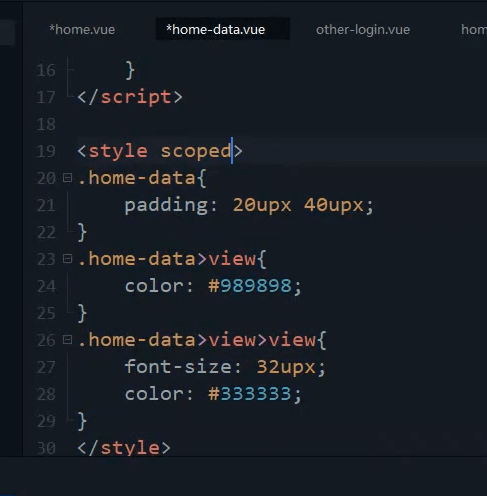Click the '40upx' padding value
The width and height of the screenshot is (487, 496).
[334, 205]
